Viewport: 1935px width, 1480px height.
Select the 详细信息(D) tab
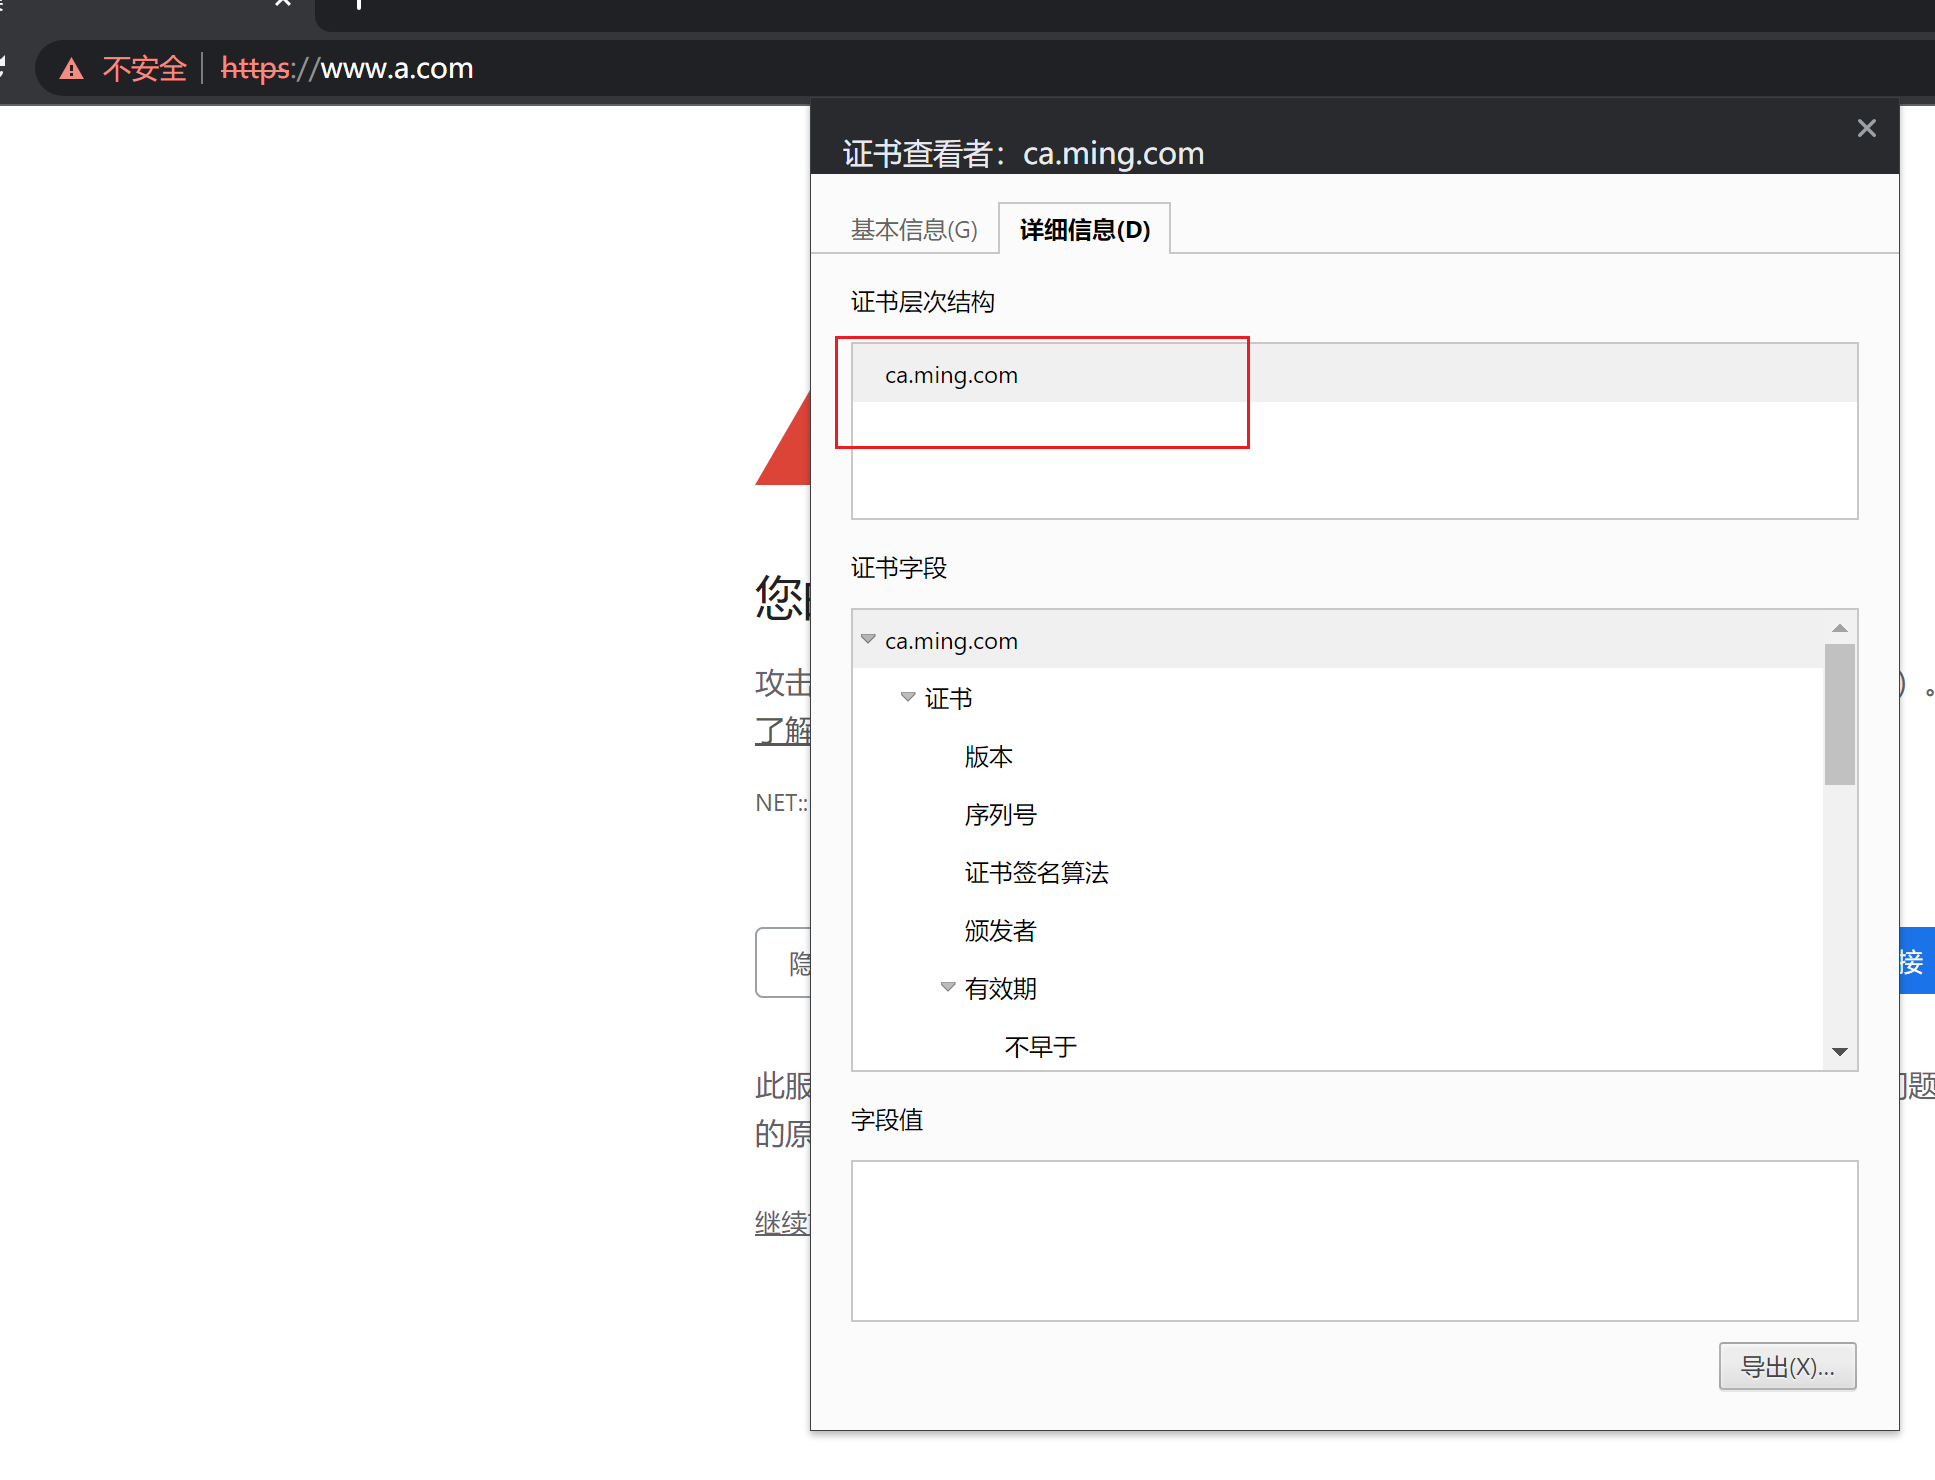(1084, 230)
